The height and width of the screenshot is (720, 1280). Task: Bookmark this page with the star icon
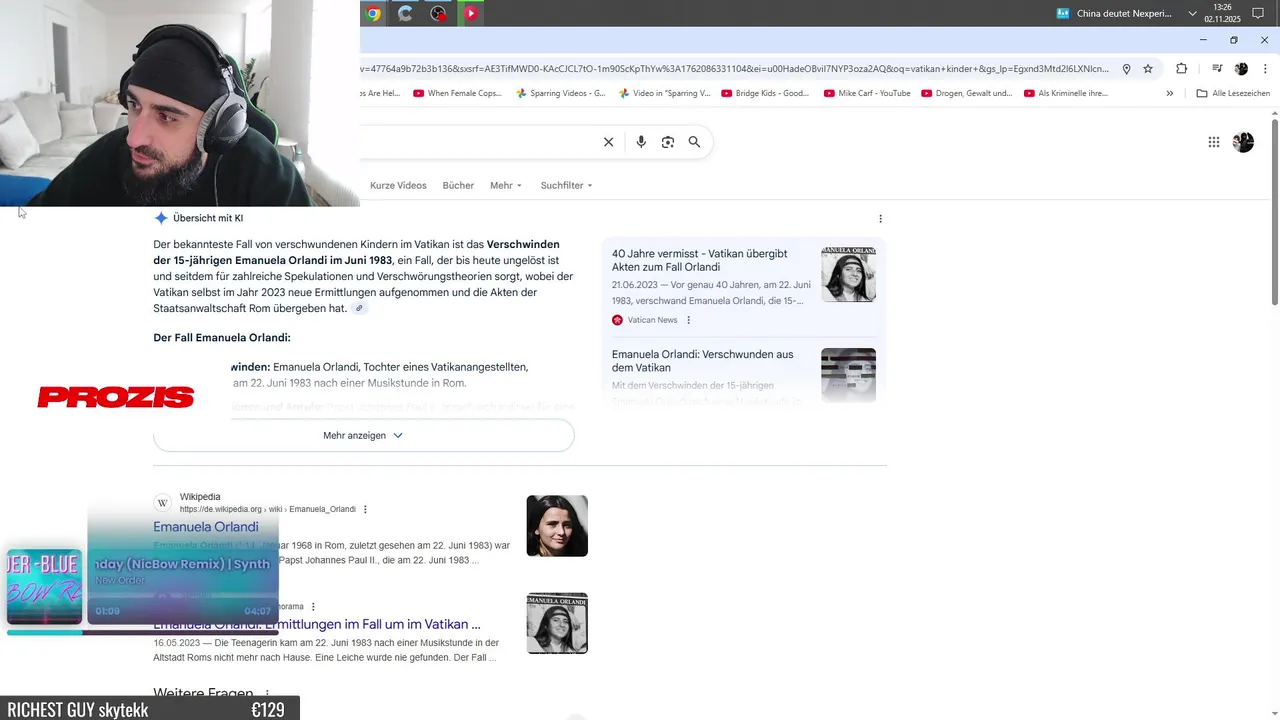(x=1148, y=69)
